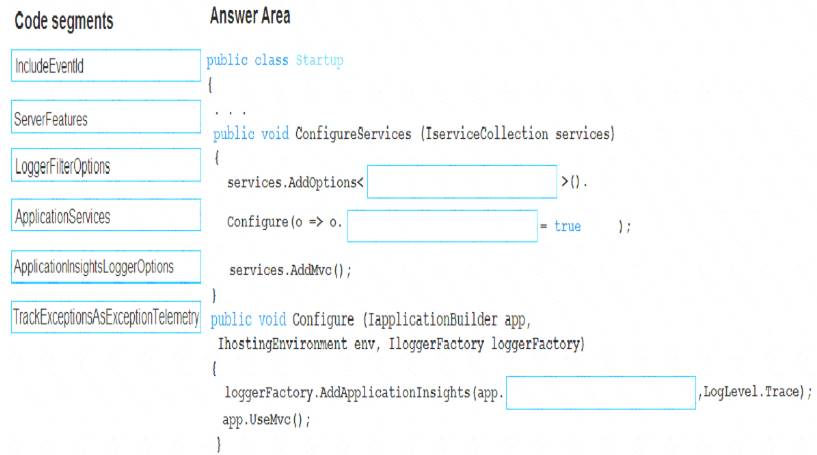
Task: Click the Answer Area heading
Action: [x=250, y=17]
